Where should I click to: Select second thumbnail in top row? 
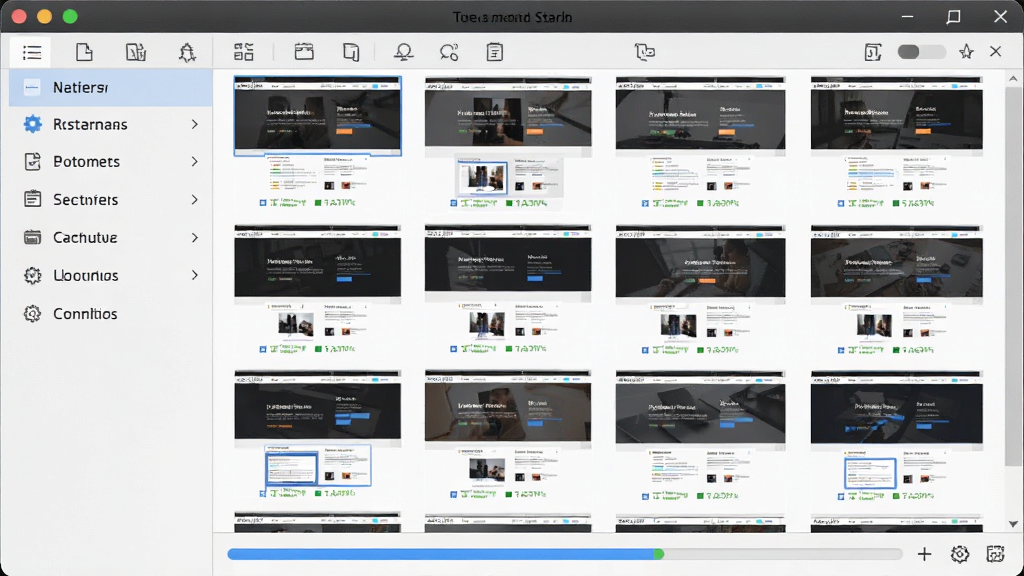pos(508,116)
